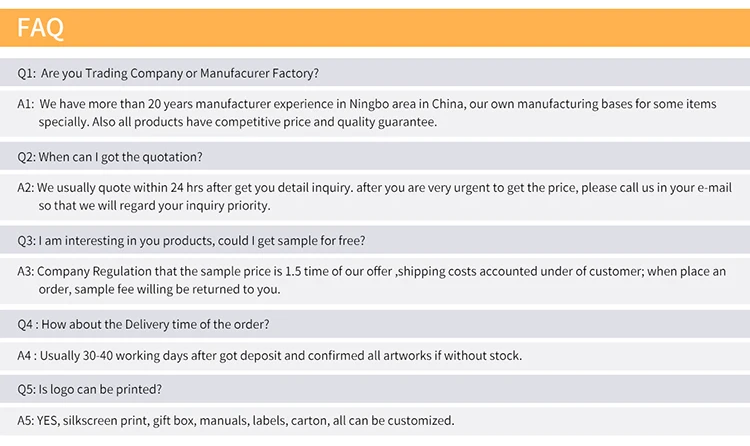Click the word 'e-mail' in answer A2
Viewport: 750px width, 446px height.
coord(711,187)
